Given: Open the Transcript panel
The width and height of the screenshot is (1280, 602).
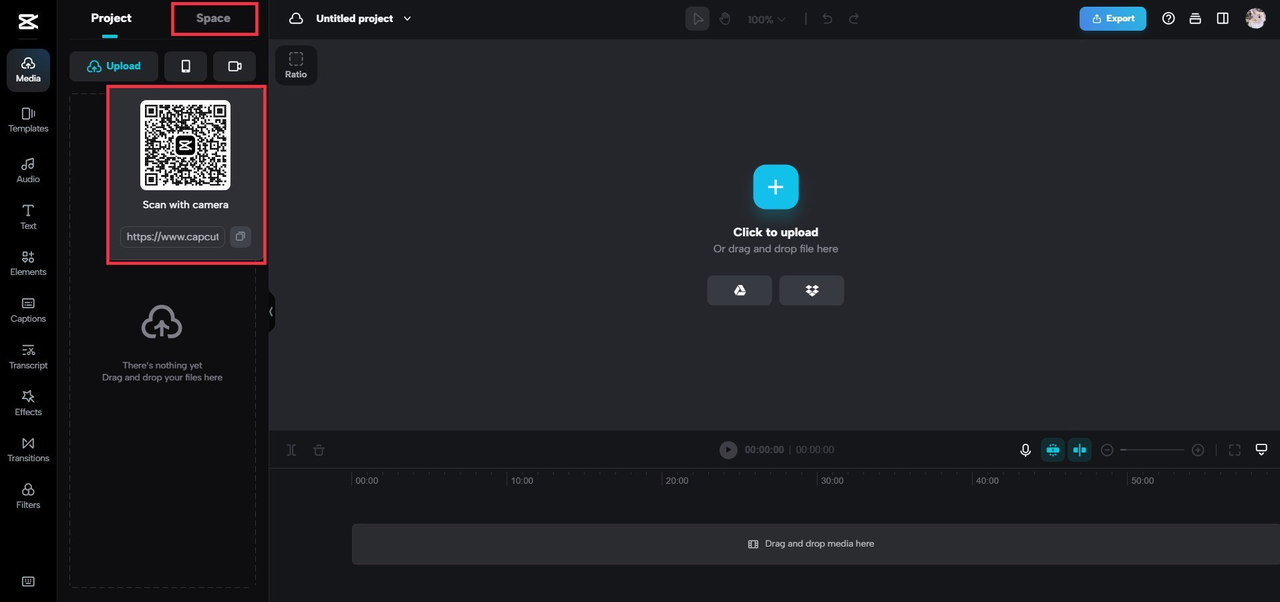Looking at the screenshot, I should [28, 357].
